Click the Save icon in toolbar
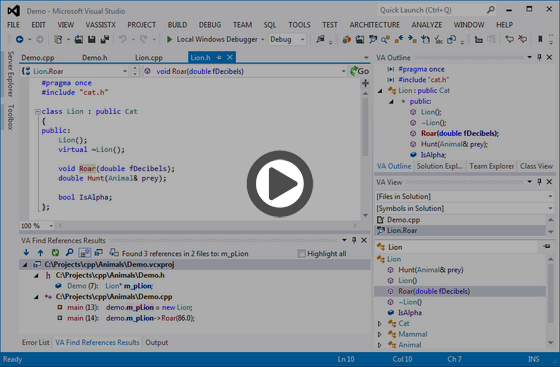The height and width of the screenshot is (367, 560). click(92, 39)
